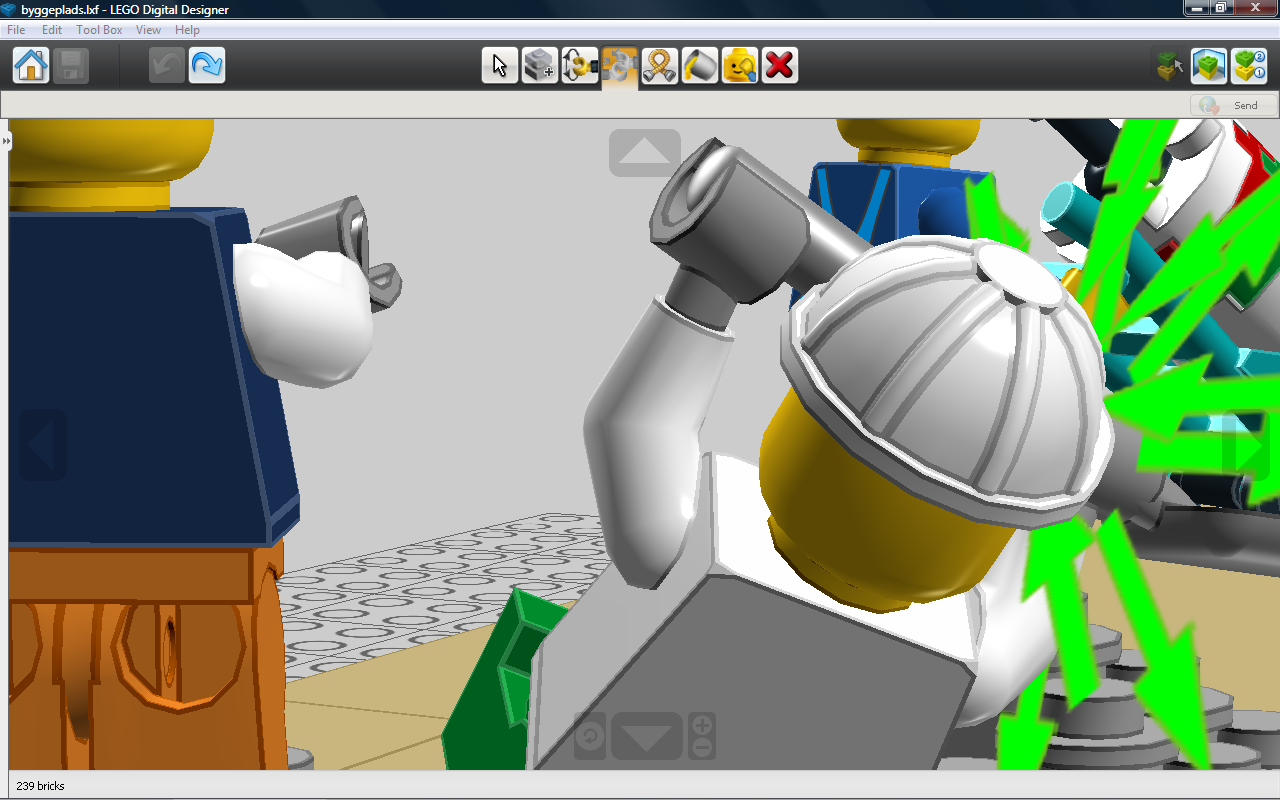
Task: Choose the Clone brick tool
Action: (540, 66)
